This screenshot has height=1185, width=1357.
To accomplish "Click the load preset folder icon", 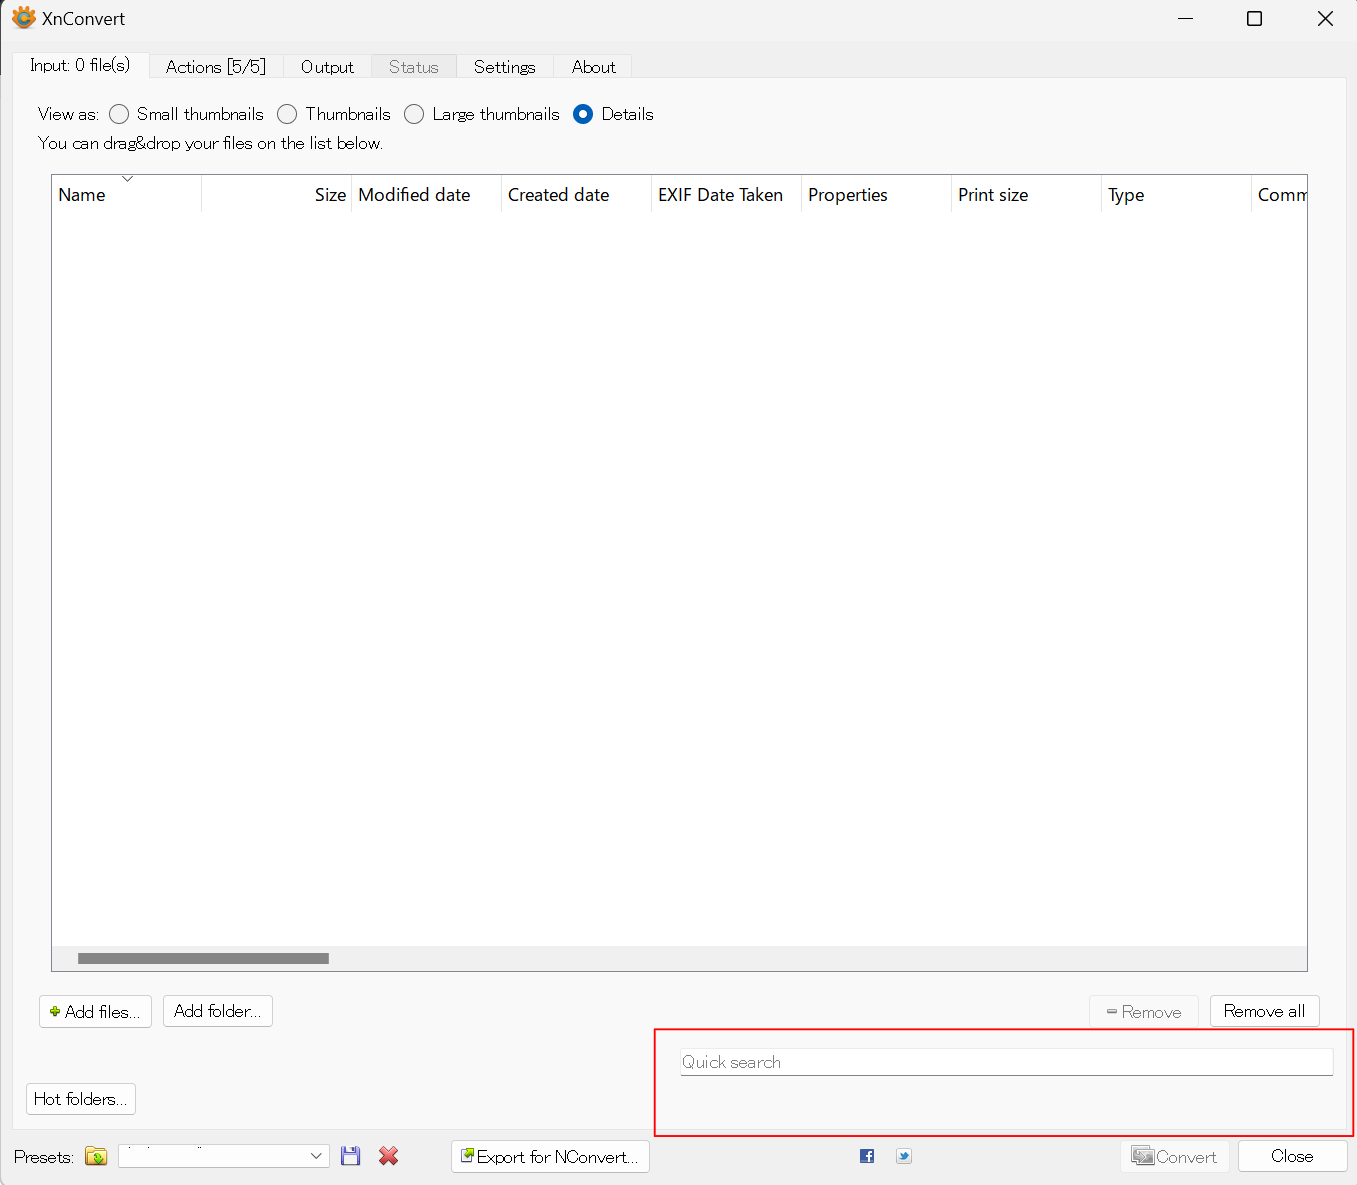I will [x=96, y=1156].
